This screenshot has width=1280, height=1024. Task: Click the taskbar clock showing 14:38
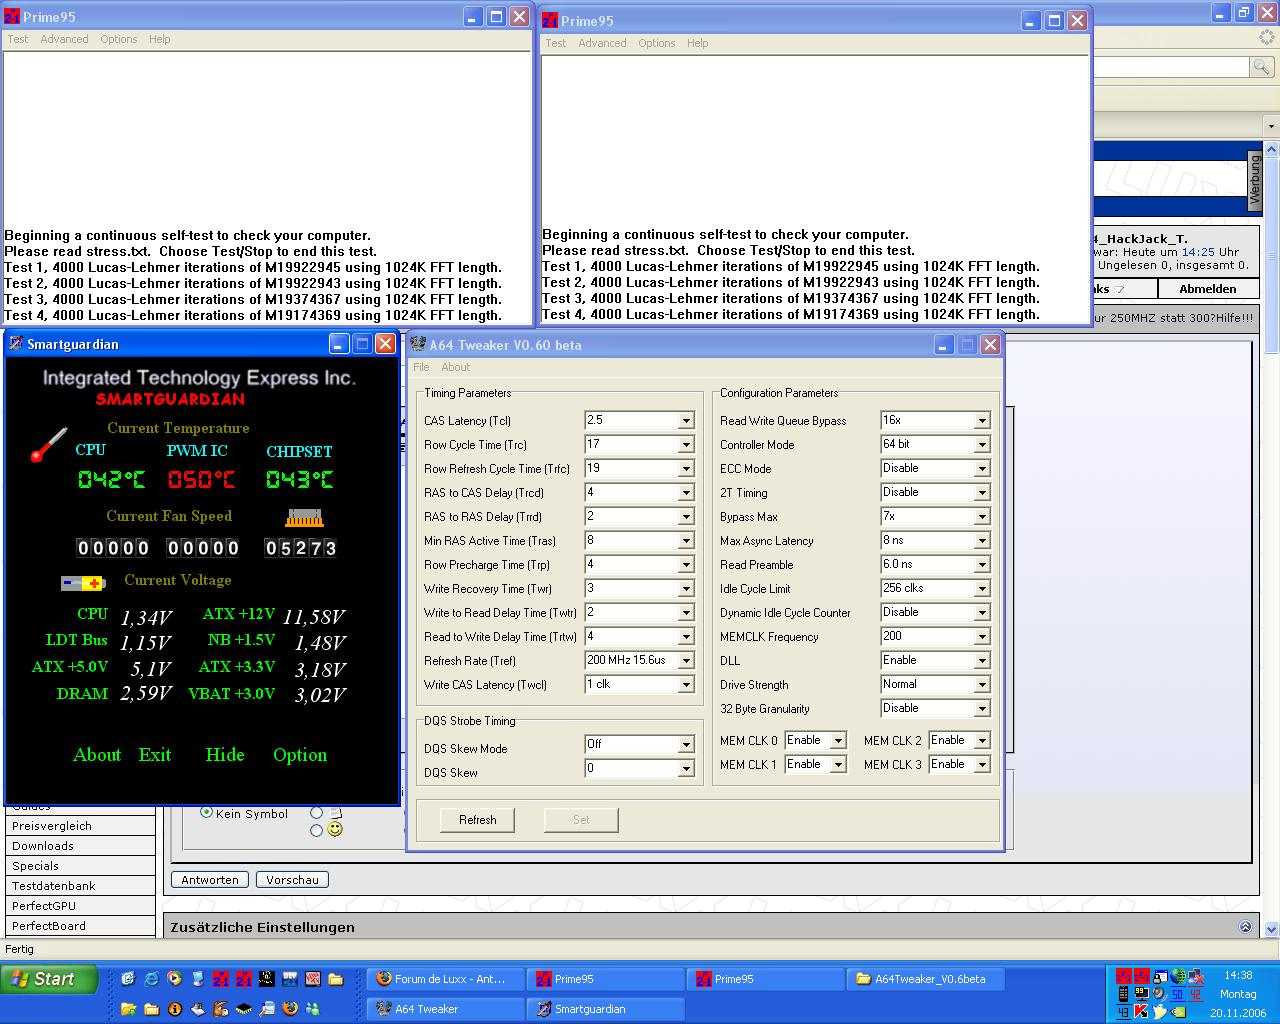(x=1238, y=975)
